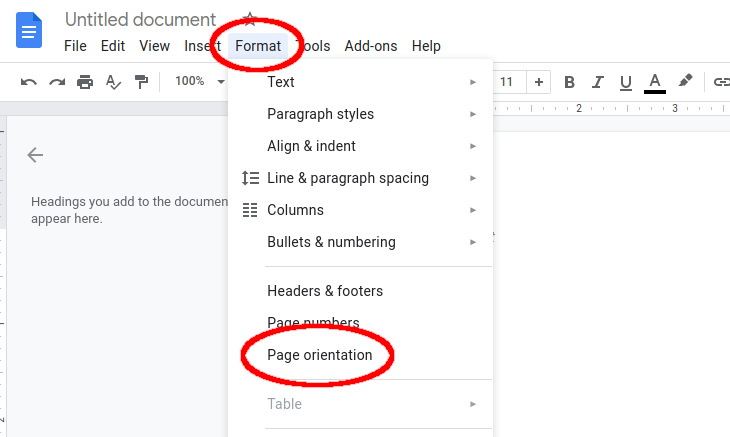Toggle Underline formatting
Screen dimensions: 730x437
coord(626,82)
